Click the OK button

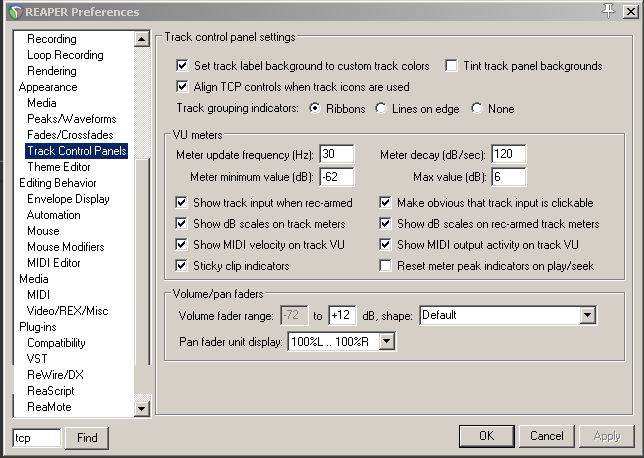tap(487, 436)
